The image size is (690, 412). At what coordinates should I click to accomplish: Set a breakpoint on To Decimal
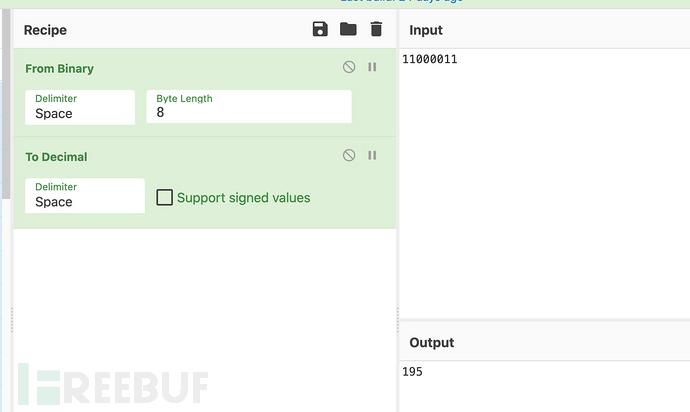[372, 155]
